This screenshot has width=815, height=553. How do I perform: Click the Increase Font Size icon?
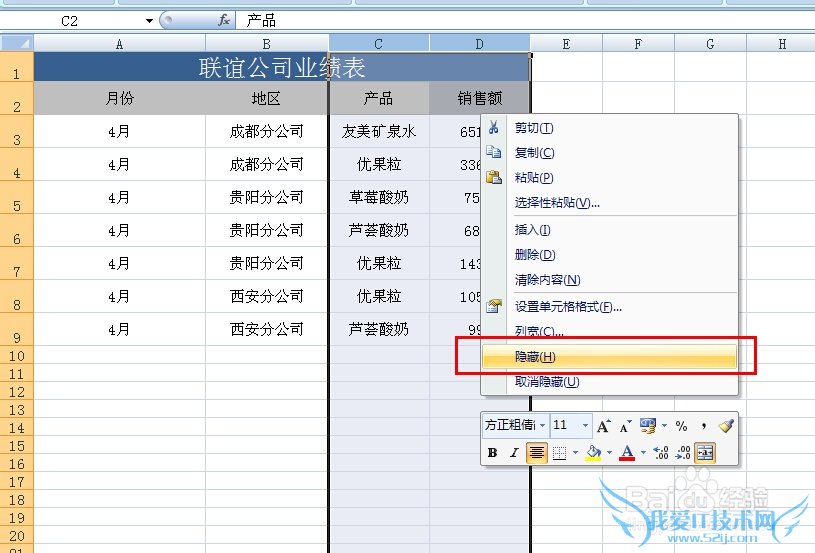[603, 426]
